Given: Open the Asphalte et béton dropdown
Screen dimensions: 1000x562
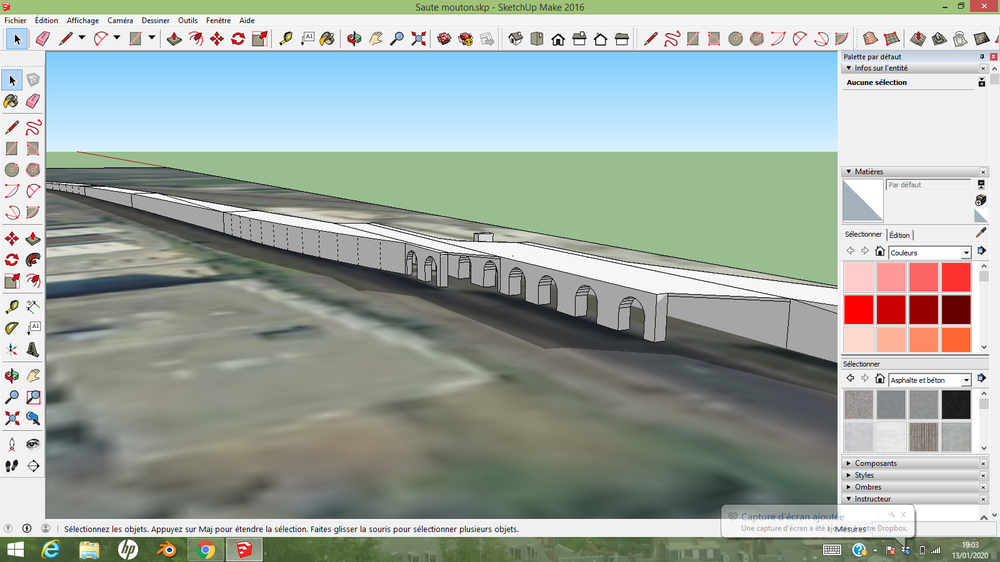Looking at the screenshot, I should 966,380.
